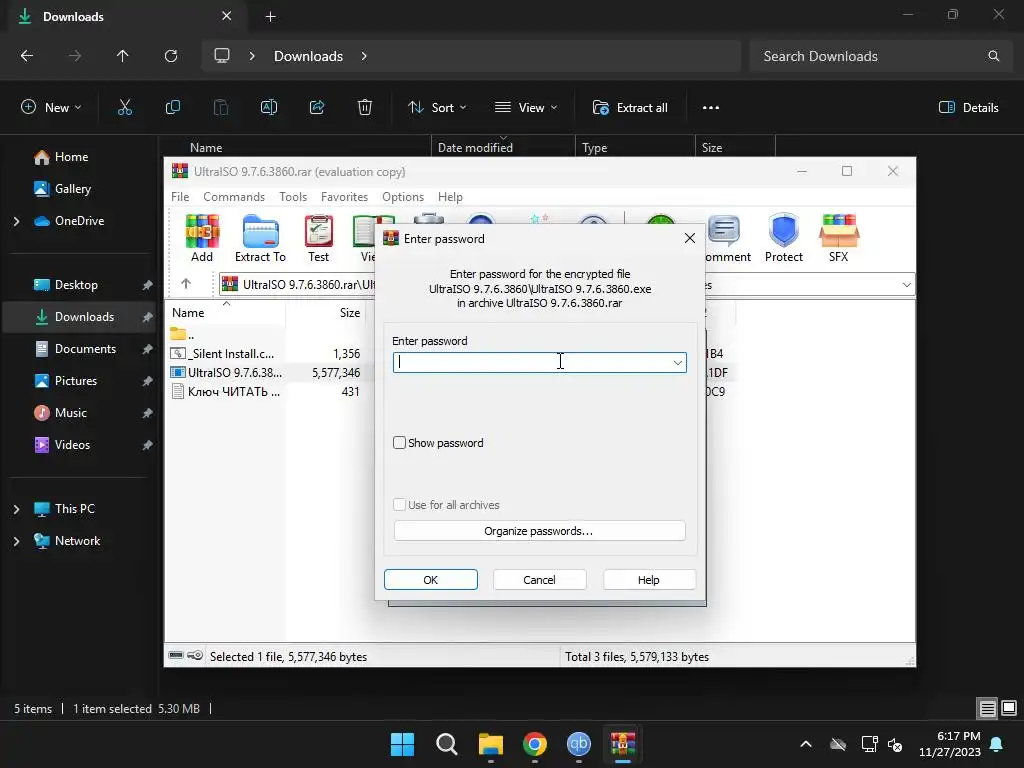Click the See more three-dots icon

coord(711,108)
